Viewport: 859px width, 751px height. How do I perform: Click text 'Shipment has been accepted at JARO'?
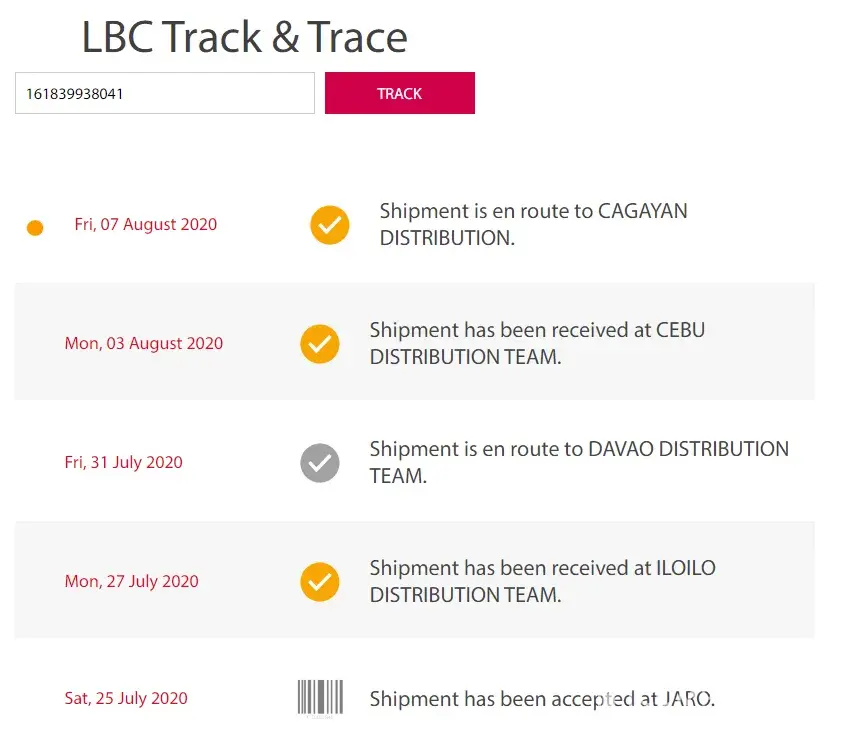tap(542, 699)
